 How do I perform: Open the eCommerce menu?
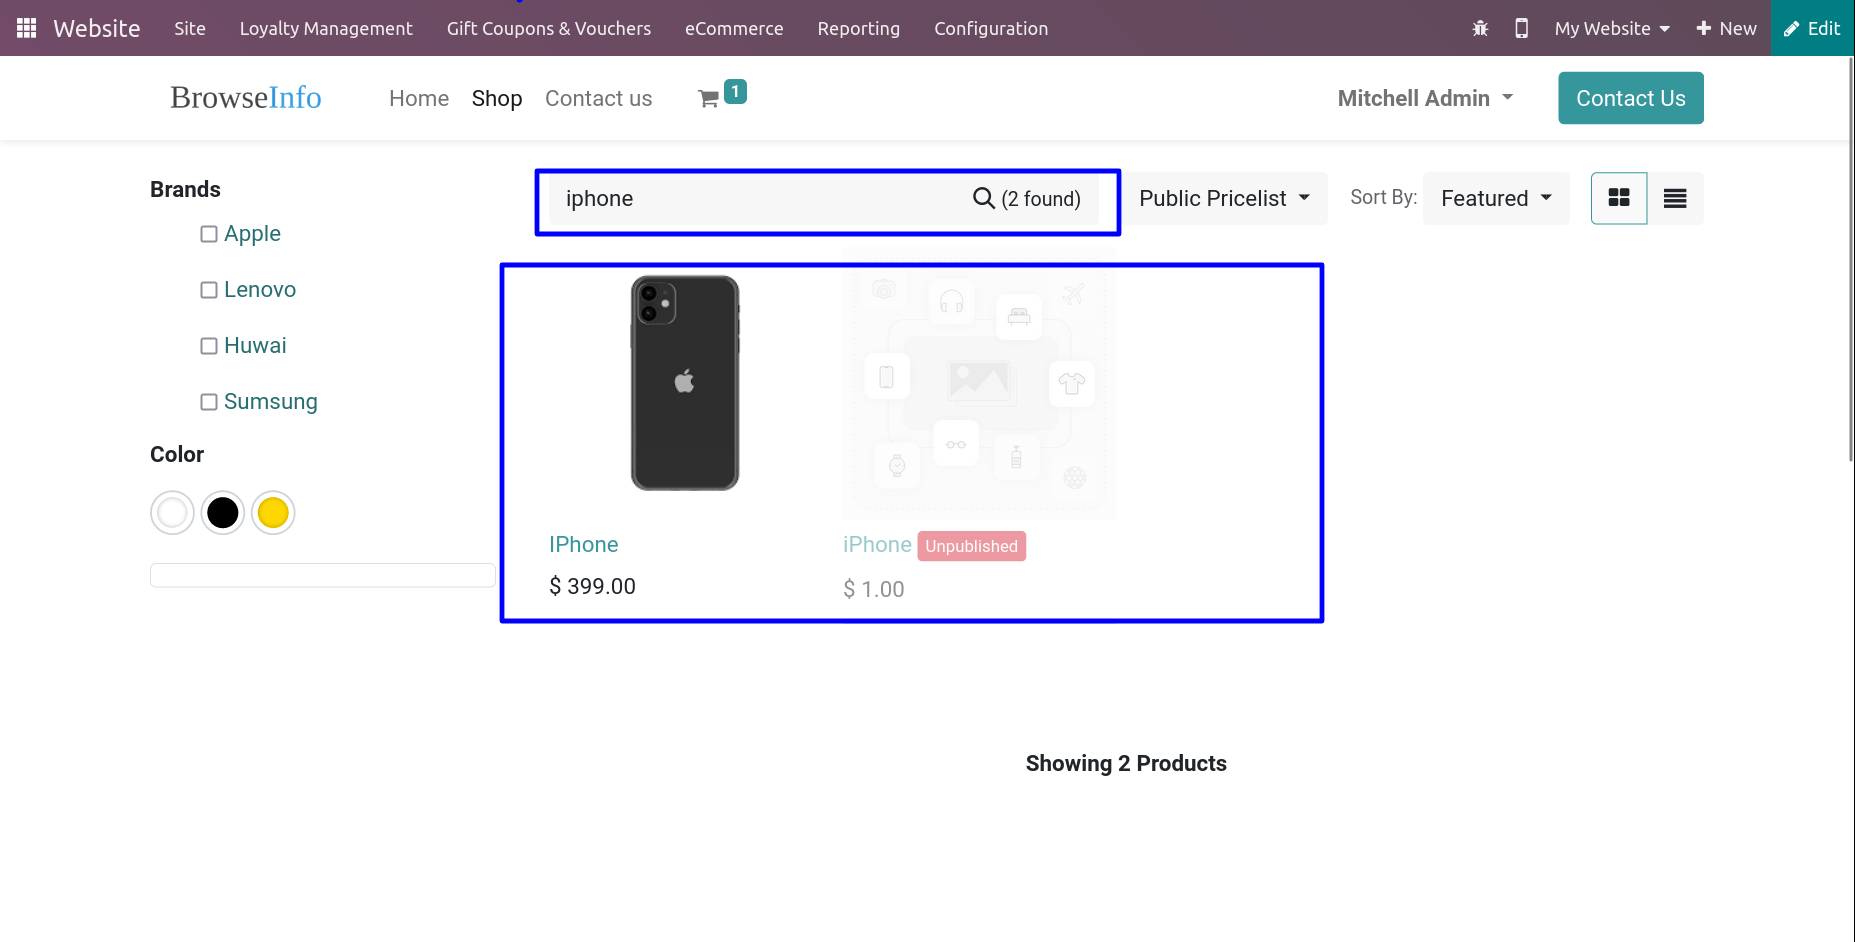tap(734, 28)
